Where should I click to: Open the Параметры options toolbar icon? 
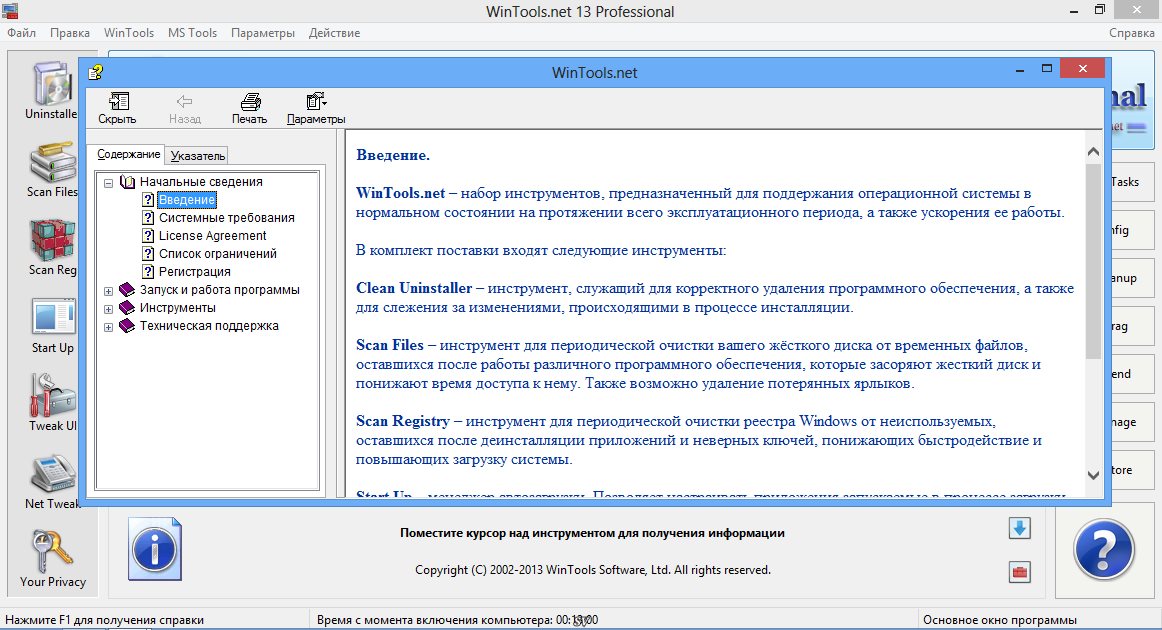(316, 101)
